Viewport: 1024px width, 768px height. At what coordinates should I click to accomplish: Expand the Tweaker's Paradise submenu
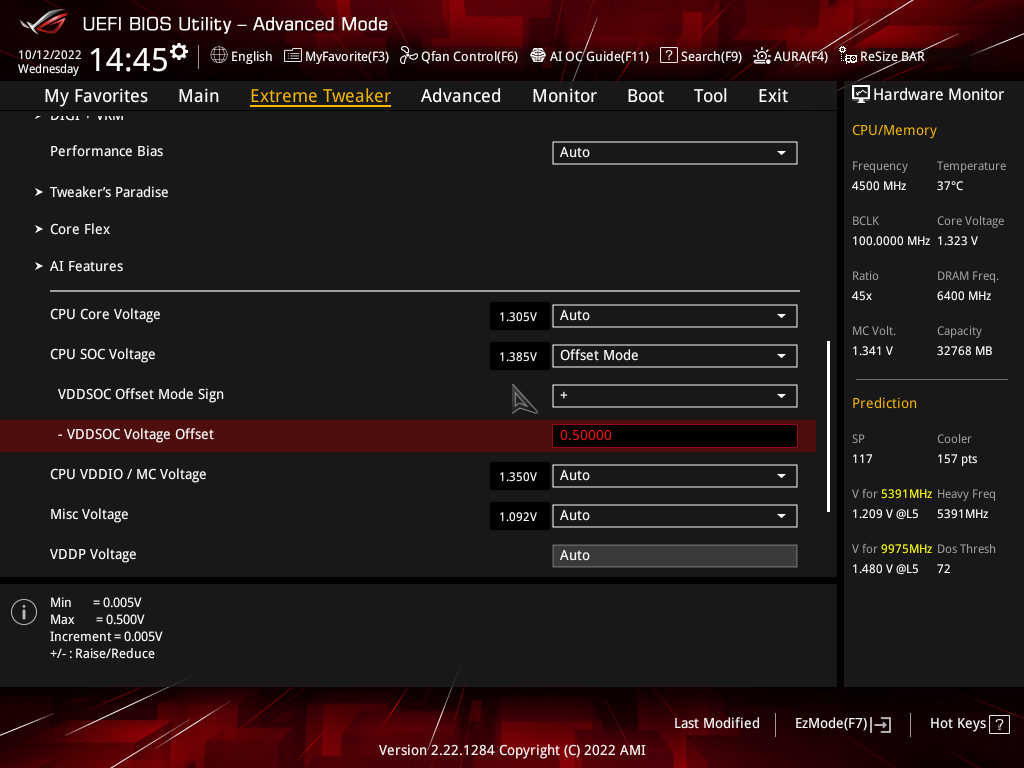click(108, 192)
